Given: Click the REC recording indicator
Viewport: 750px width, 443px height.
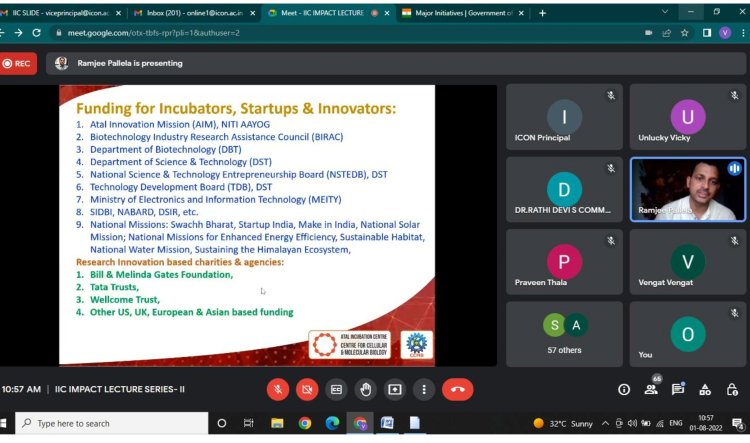Looking at the screenshot, I should click(18, 63).
